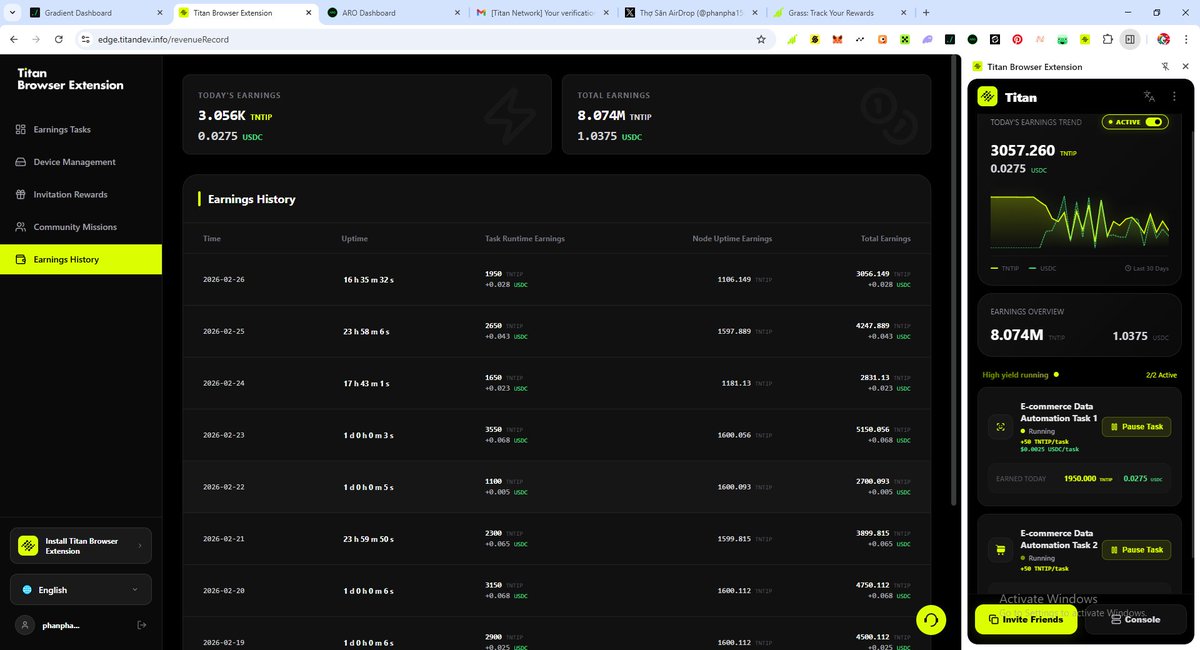Click the address bar URL field

point(420,39)
